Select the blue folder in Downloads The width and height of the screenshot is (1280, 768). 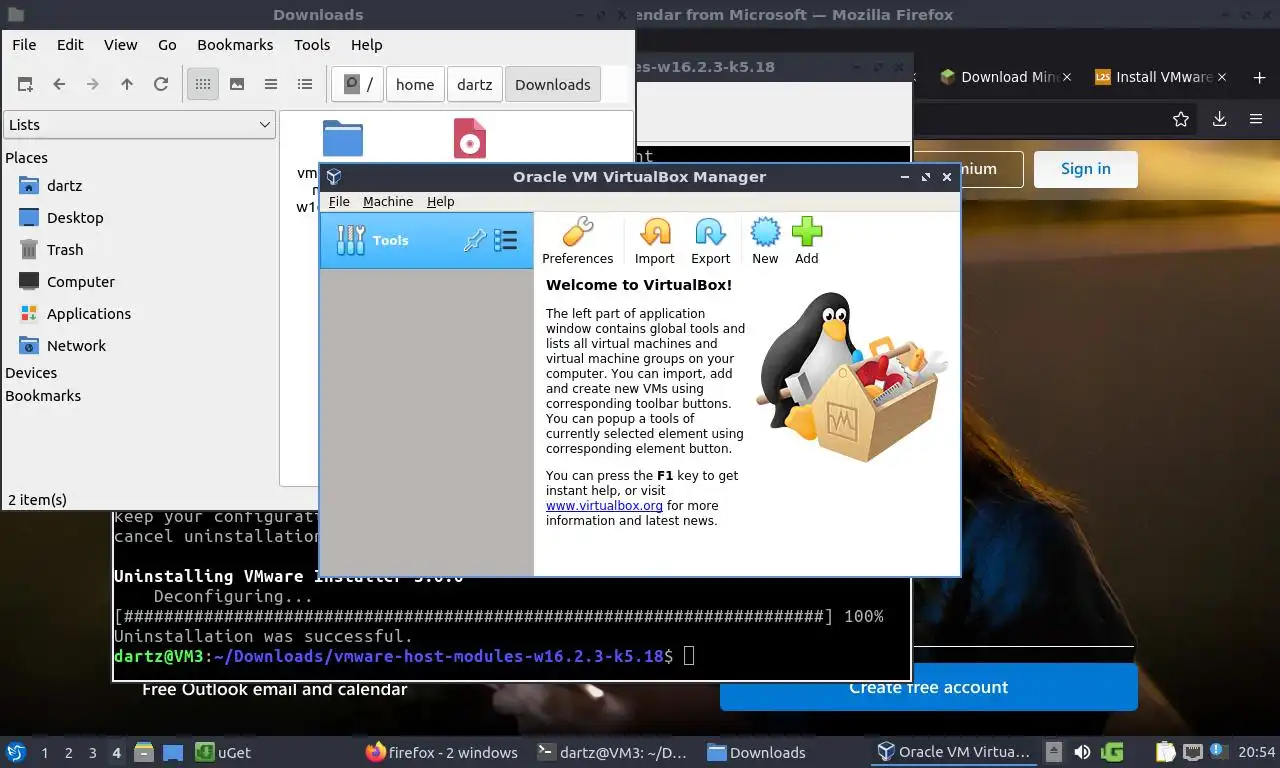(343, 138)
